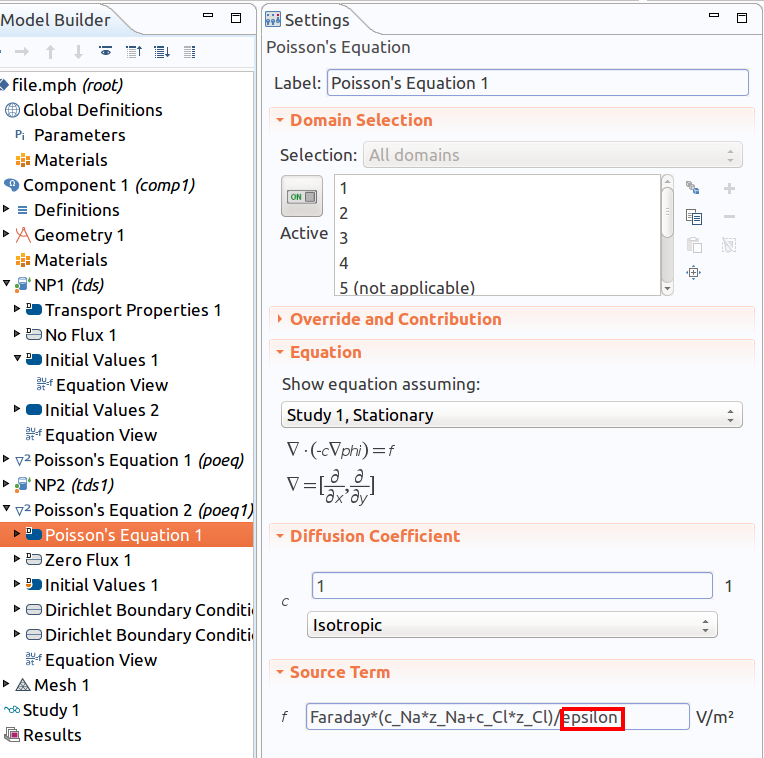This screenshot has width=764, height=758.
Task: Click the Collapse All icon in Model Builder toolbar
Action: (x=133, y=51)
